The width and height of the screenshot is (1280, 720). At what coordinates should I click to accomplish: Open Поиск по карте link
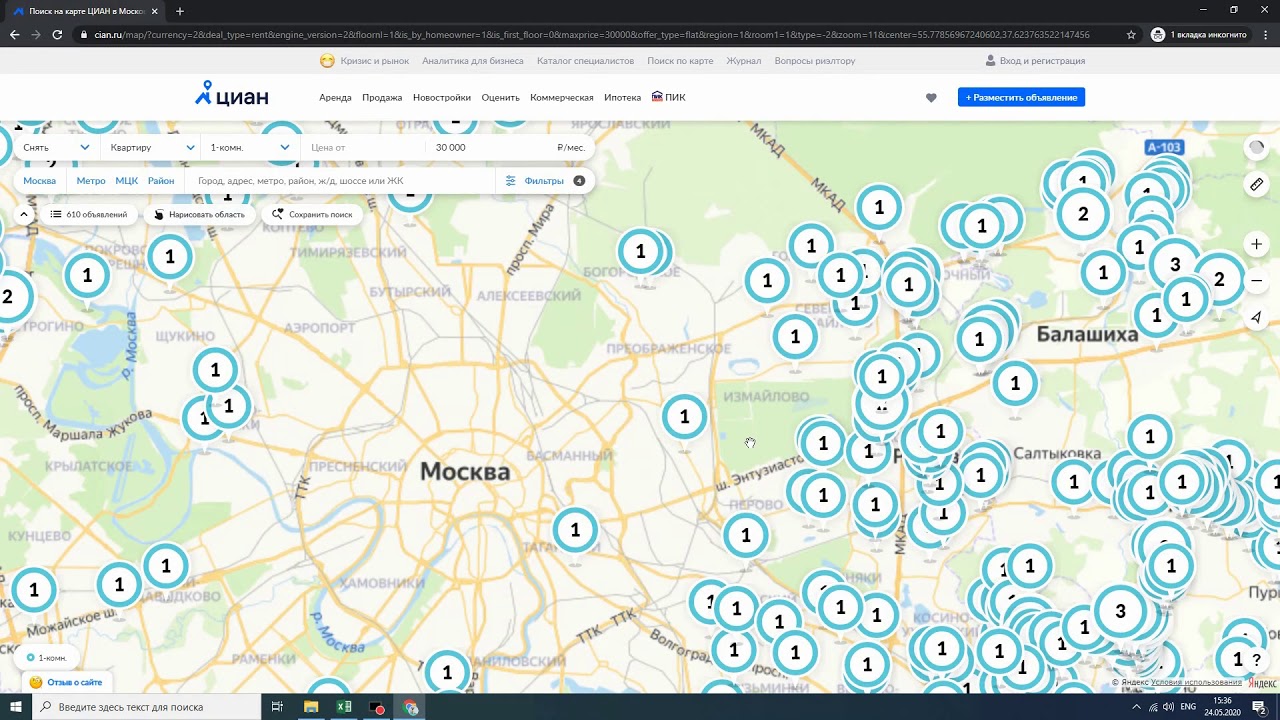[x=680, y=61]
